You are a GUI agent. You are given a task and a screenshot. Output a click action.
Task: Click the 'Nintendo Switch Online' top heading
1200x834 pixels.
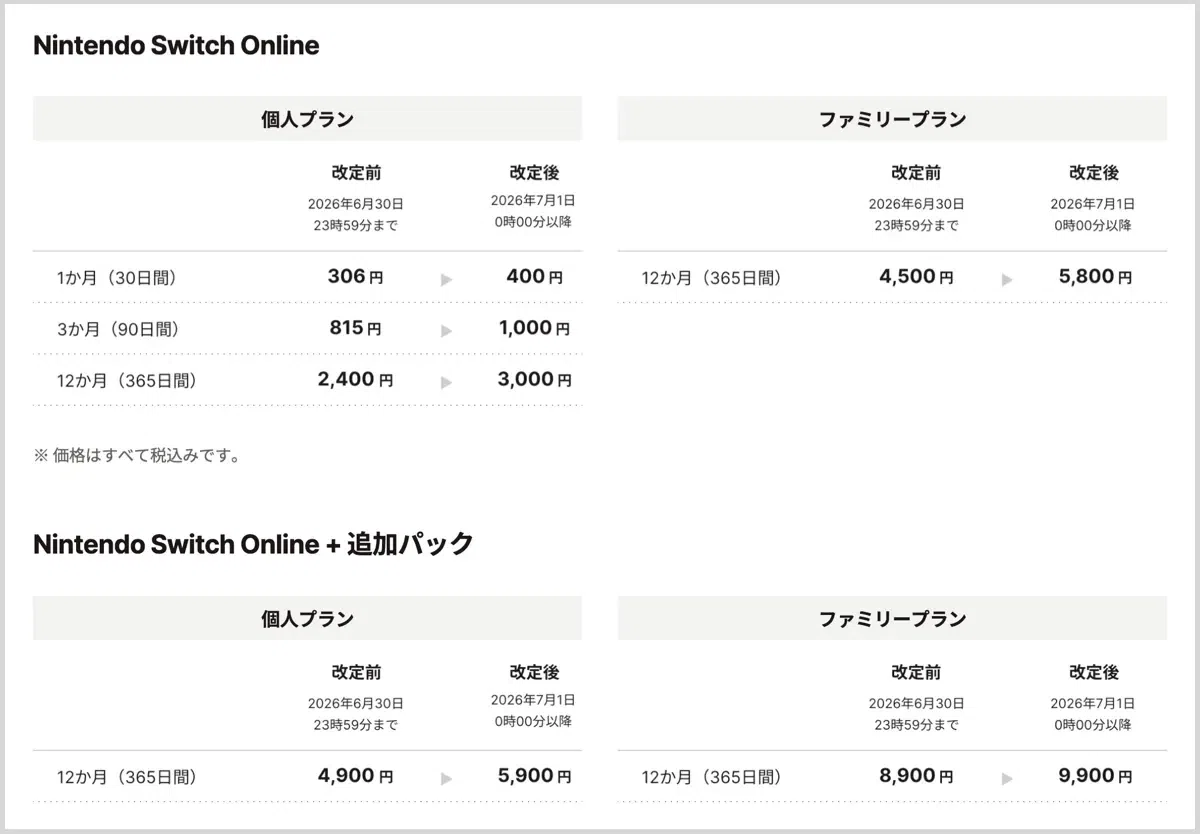[x=176, y=45]
